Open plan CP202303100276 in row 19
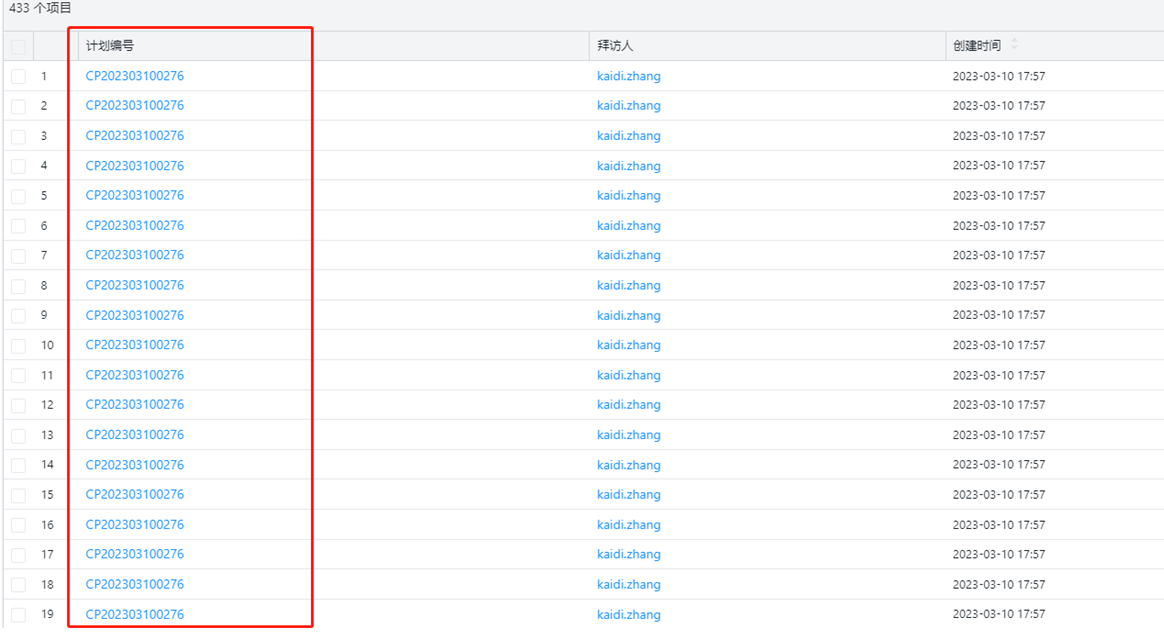1164x635 pixels. click(134, 614)
